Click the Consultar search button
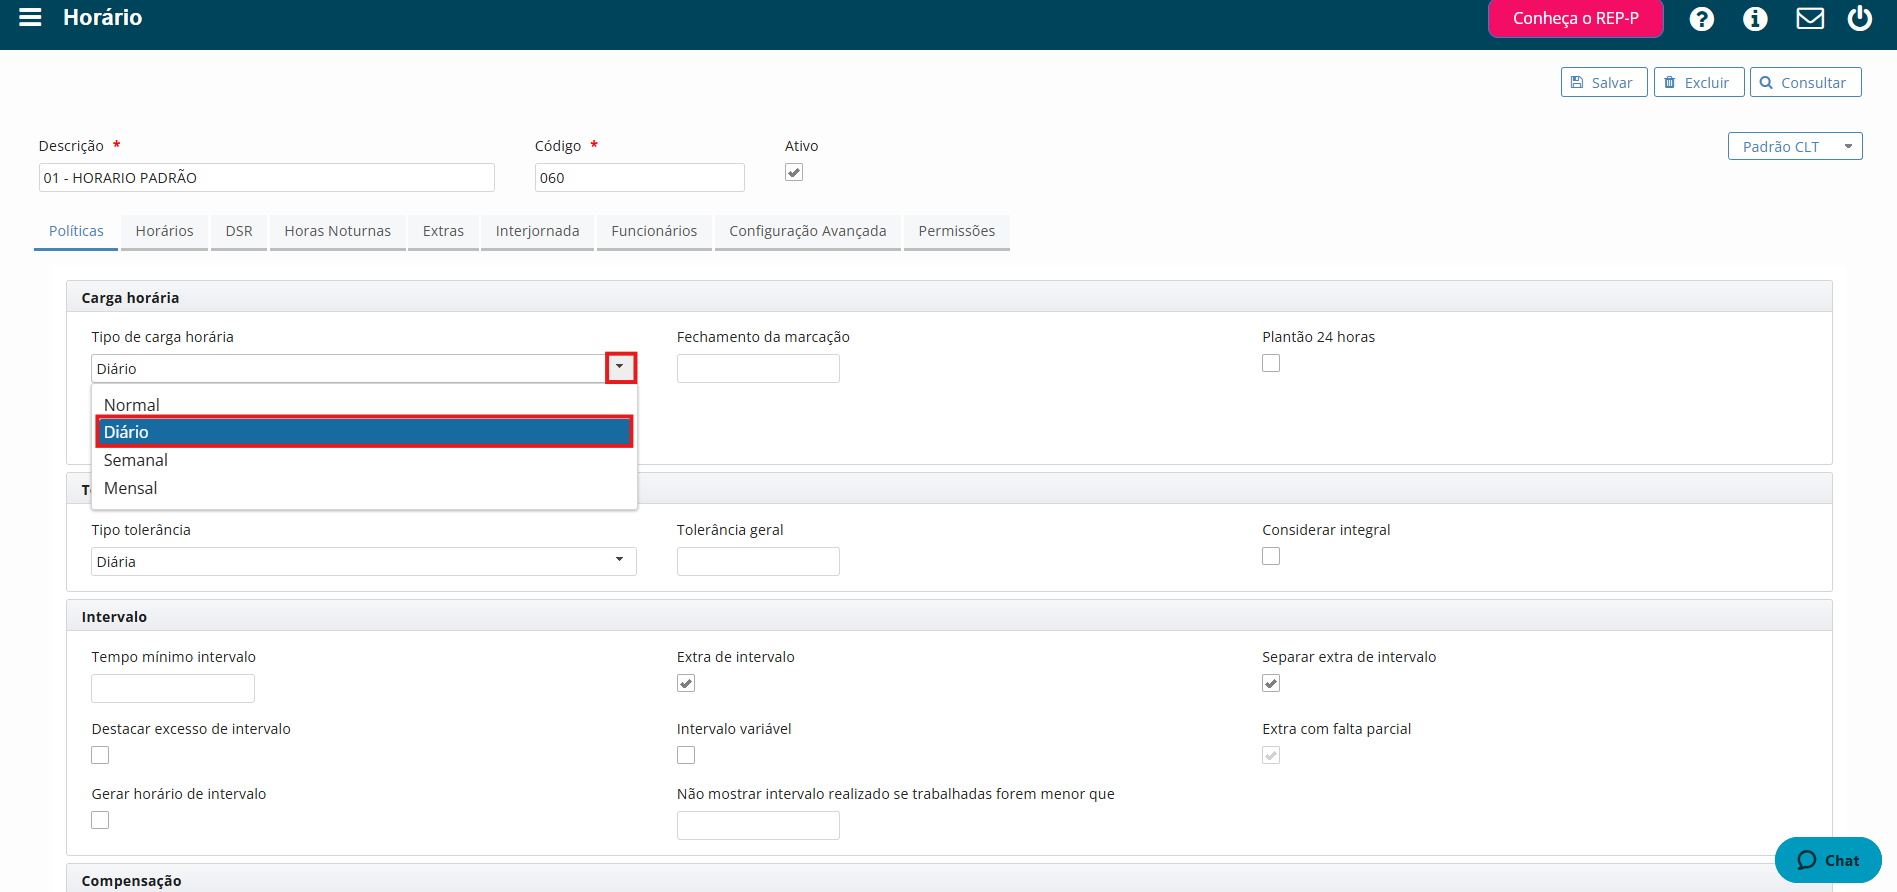This screenshot has height=892, width=1897. click(x=1805, y=82)
